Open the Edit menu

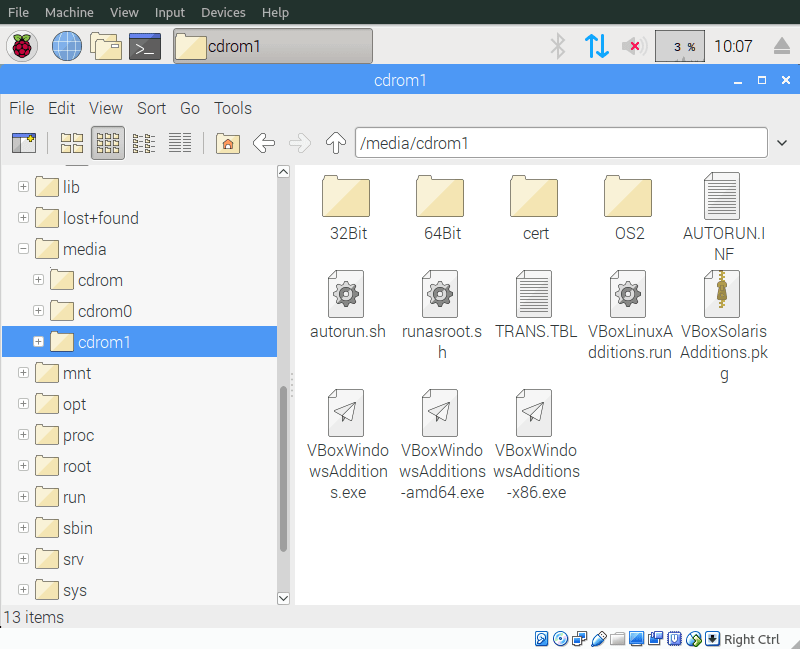pos(61,108)
